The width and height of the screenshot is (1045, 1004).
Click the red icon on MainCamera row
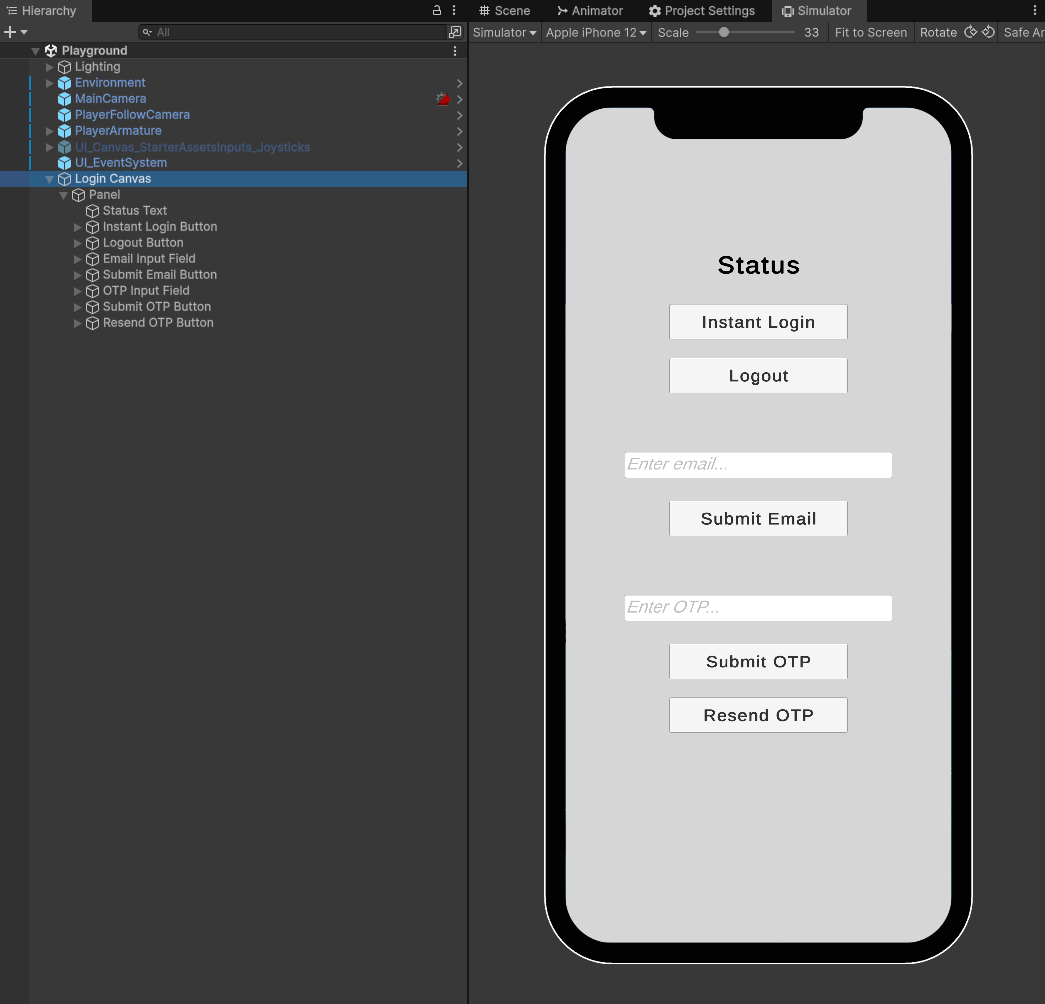[442, 99]
